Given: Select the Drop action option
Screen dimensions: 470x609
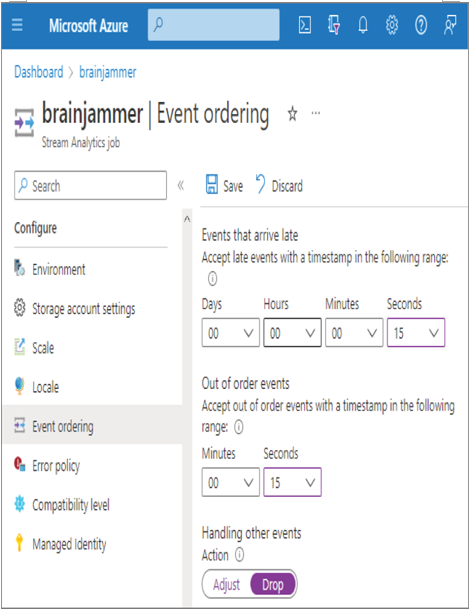Looking at the screenshot, I should [x=273, y=585].
